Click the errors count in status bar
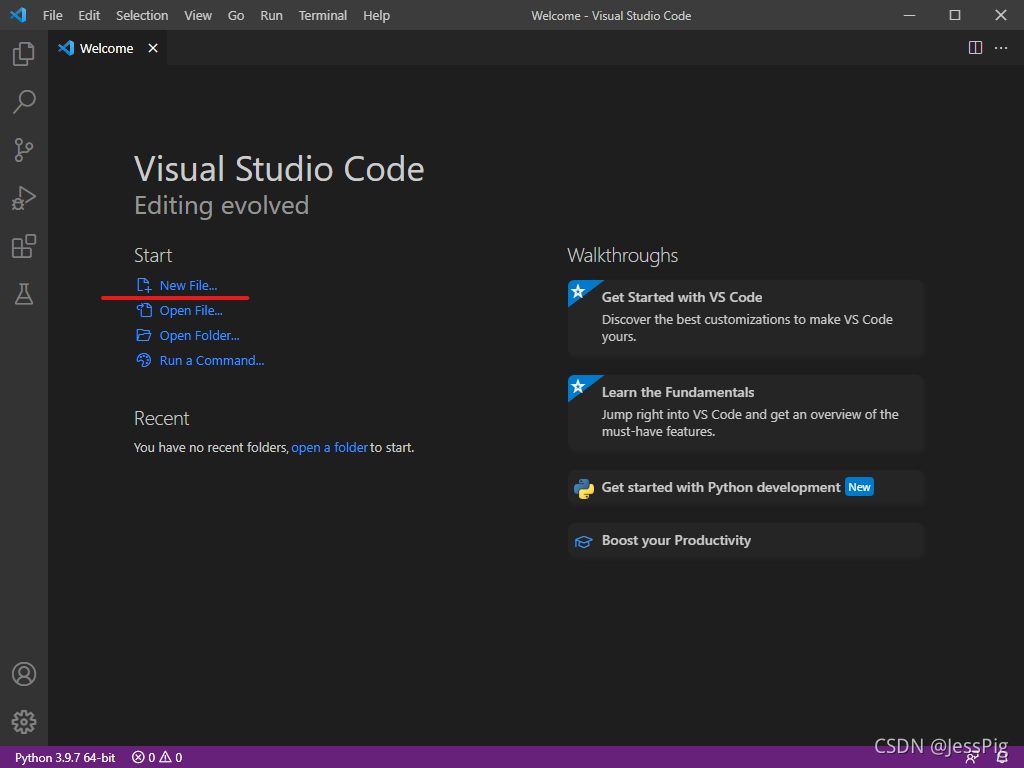Image resolution: width=1024 pixels, height=768 pixels. point(144,758)
